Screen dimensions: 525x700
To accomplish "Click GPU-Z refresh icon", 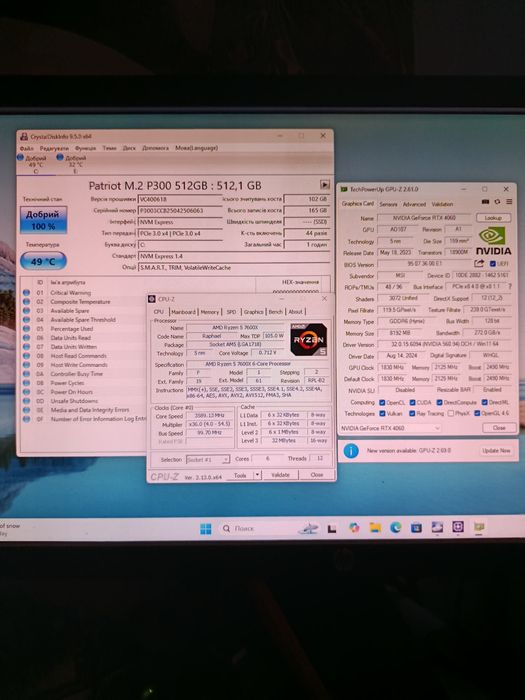I will pyautogui.click(x=497, y=202).
